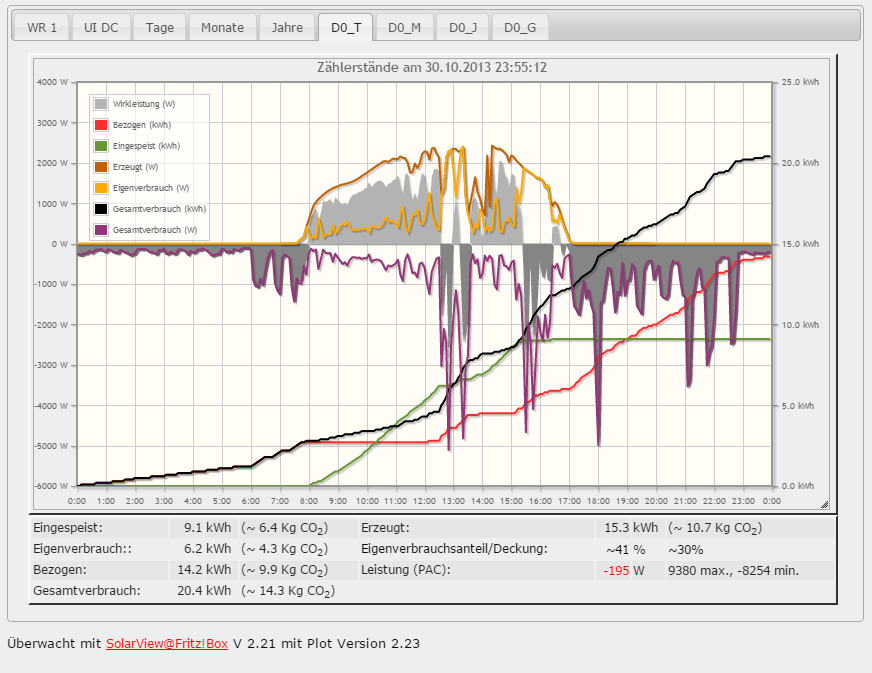Click the Eigenverbrauchsanteil/Deckung: label
872x673 pixels.
click(454, 549)
